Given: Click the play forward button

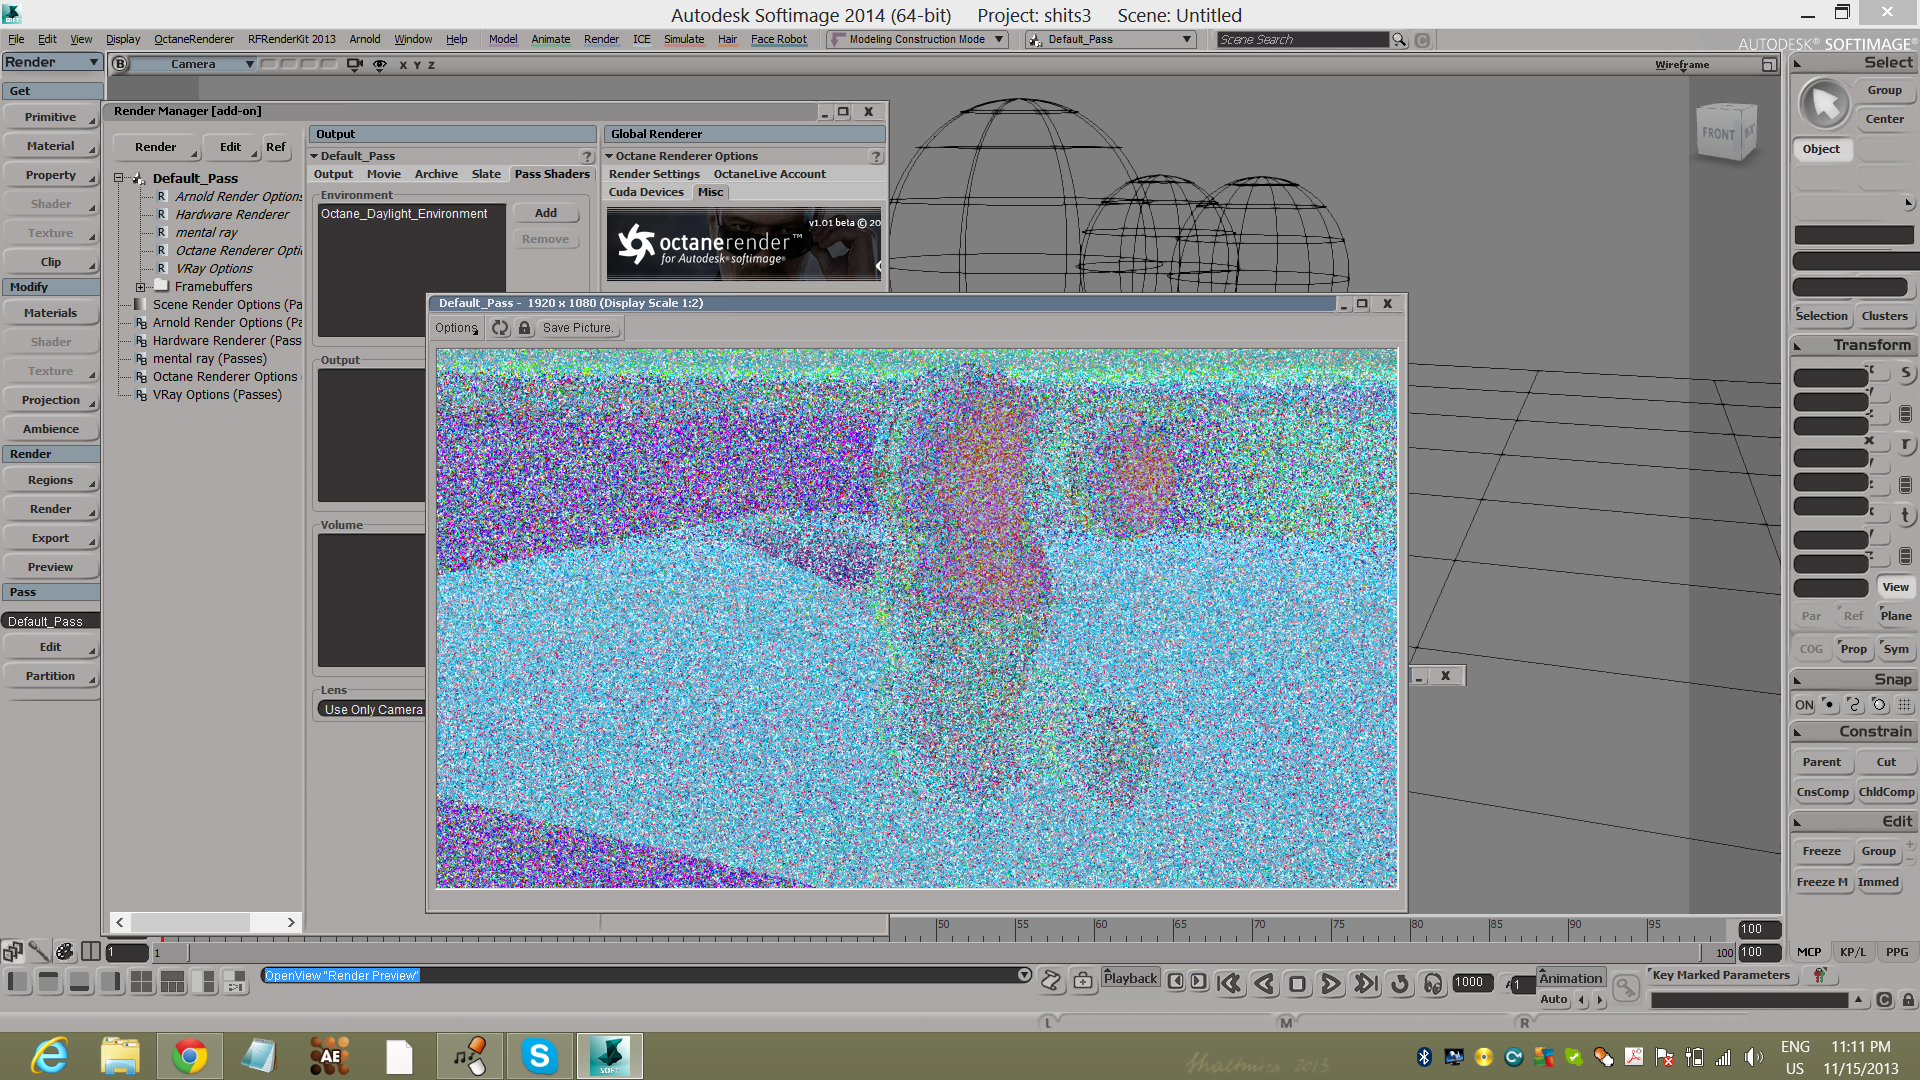Looking at the screenshot, I should click(1330, 984).
